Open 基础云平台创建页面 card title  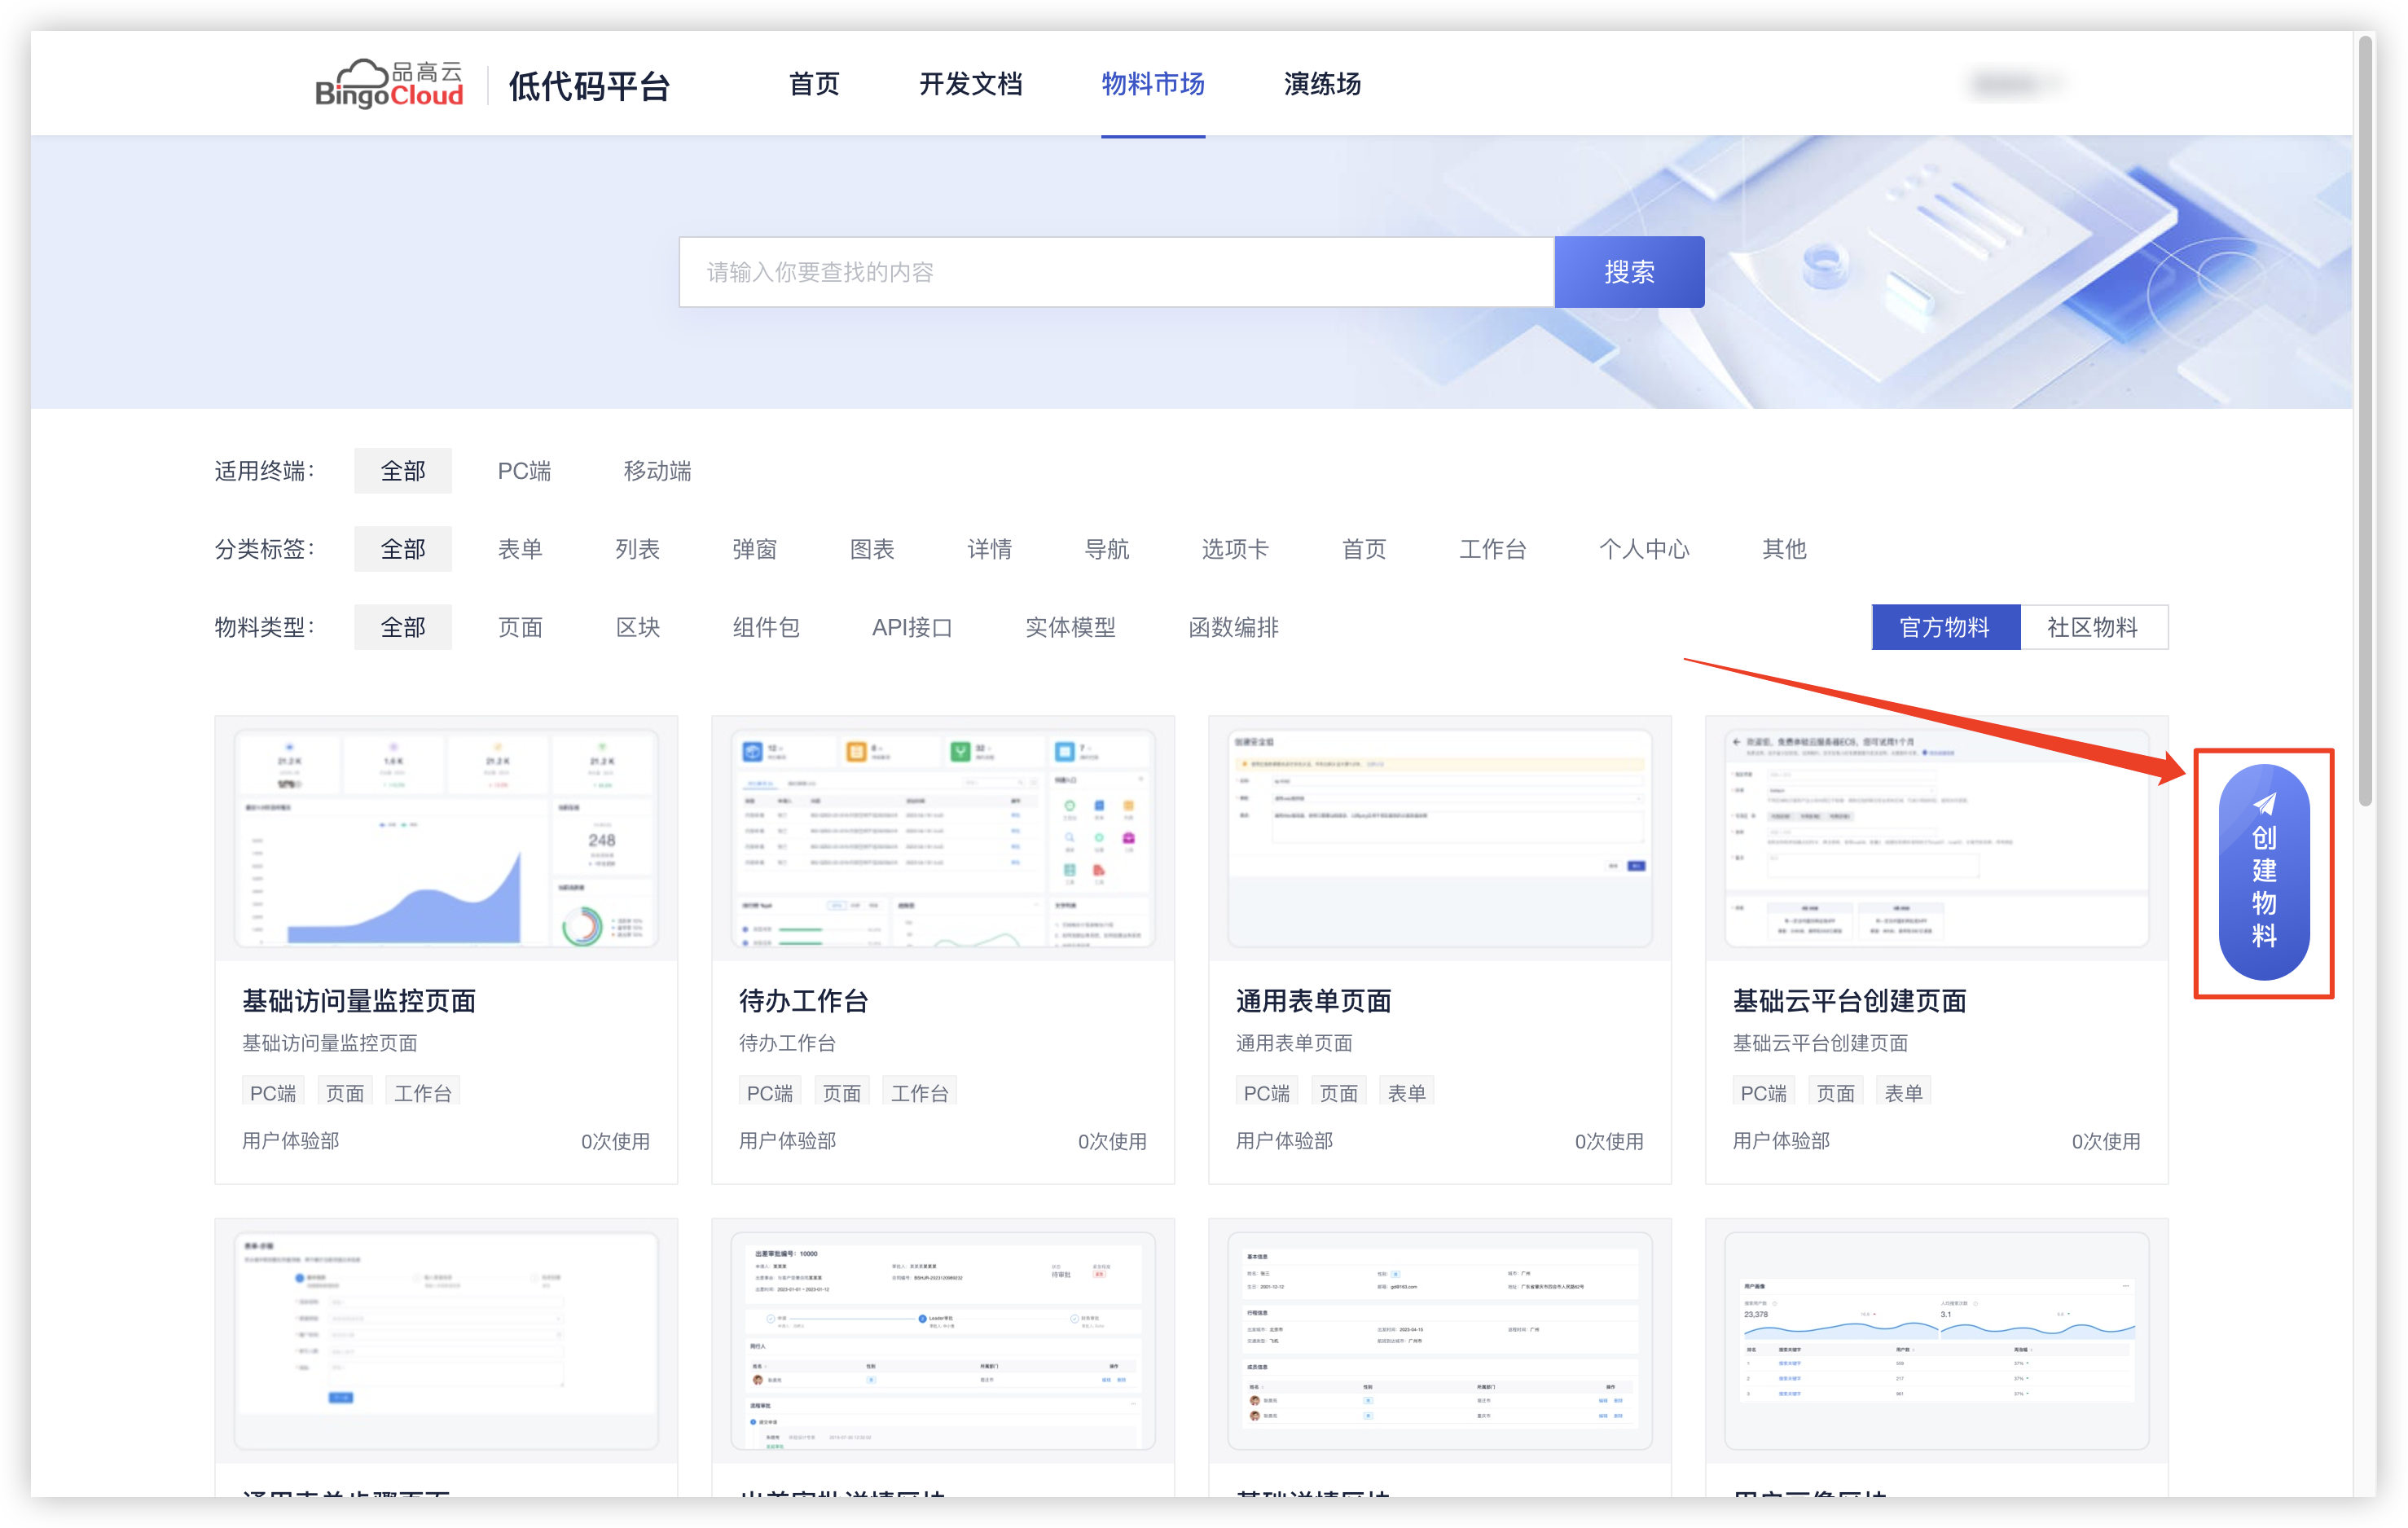pyautogui.click(x=1848, y=1000)
